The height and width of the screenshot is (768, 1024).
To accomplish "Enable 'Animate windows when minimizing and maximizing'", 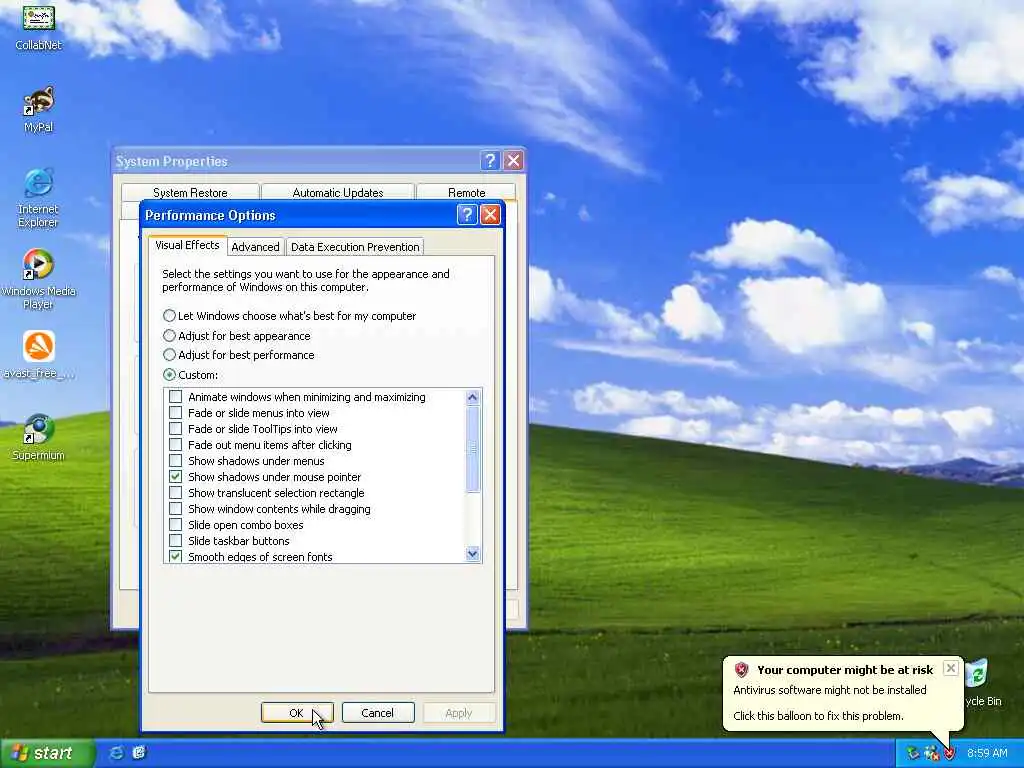I will click(x=175, y=397).
